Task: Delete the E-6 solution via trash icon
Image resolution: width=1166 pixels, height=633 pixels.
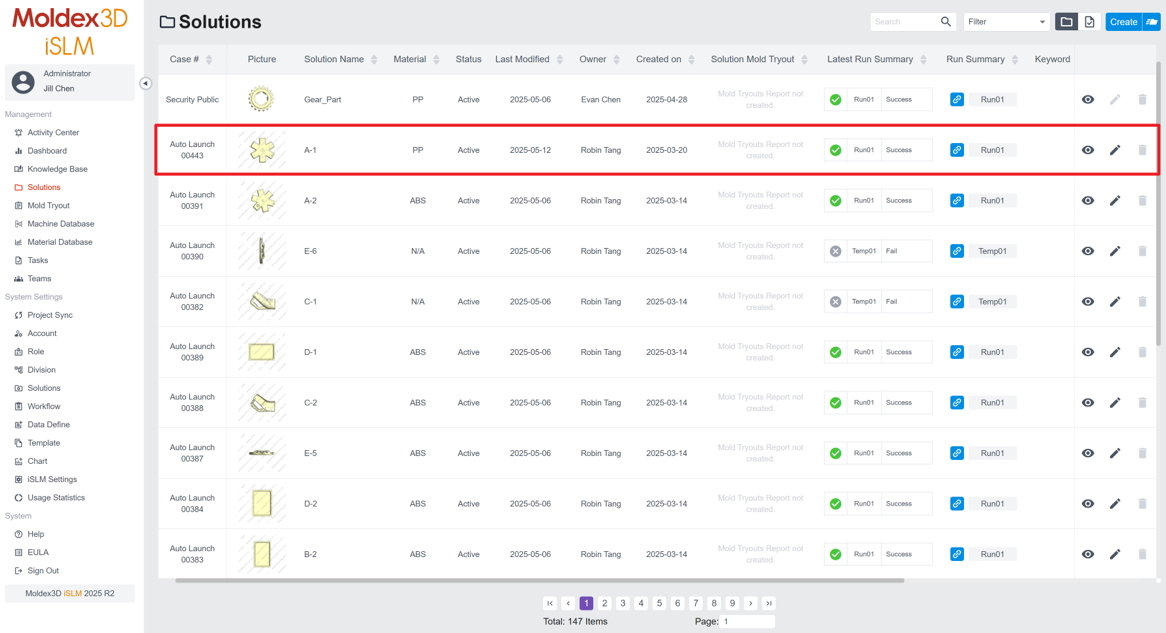Action: (1142, 251)
